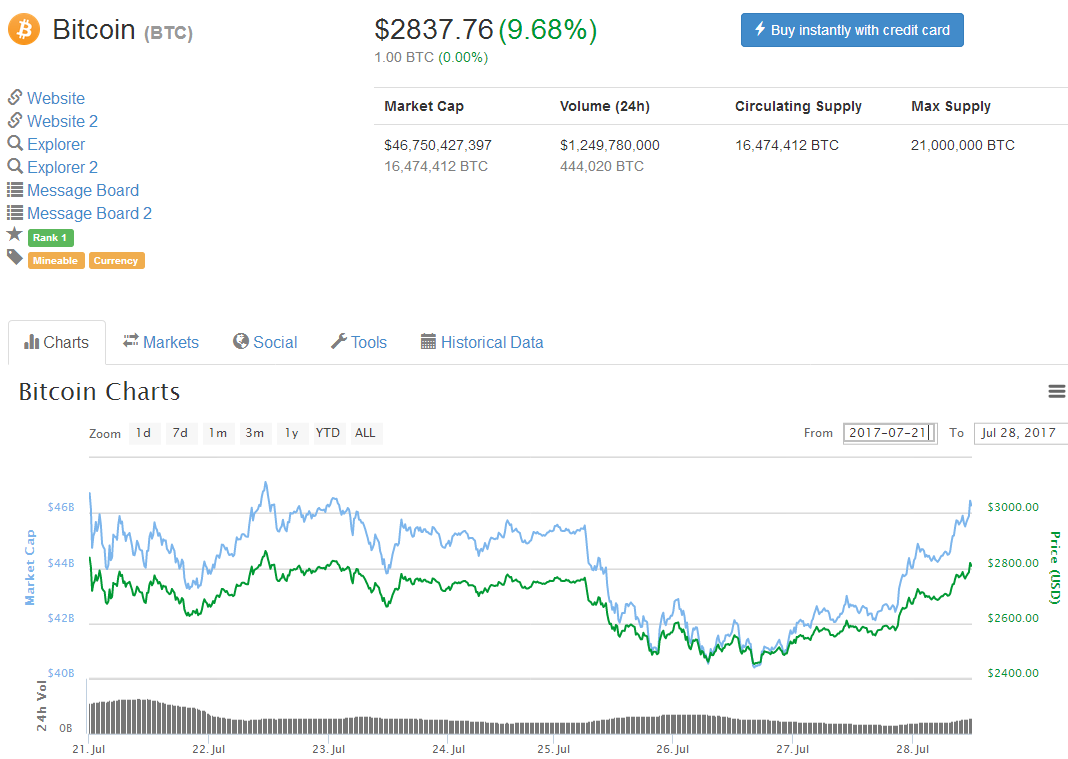This screenshot has height=759, width=1068.
Task: Open the chart hamburger menu icon
Action: (x=1056, y=391)
